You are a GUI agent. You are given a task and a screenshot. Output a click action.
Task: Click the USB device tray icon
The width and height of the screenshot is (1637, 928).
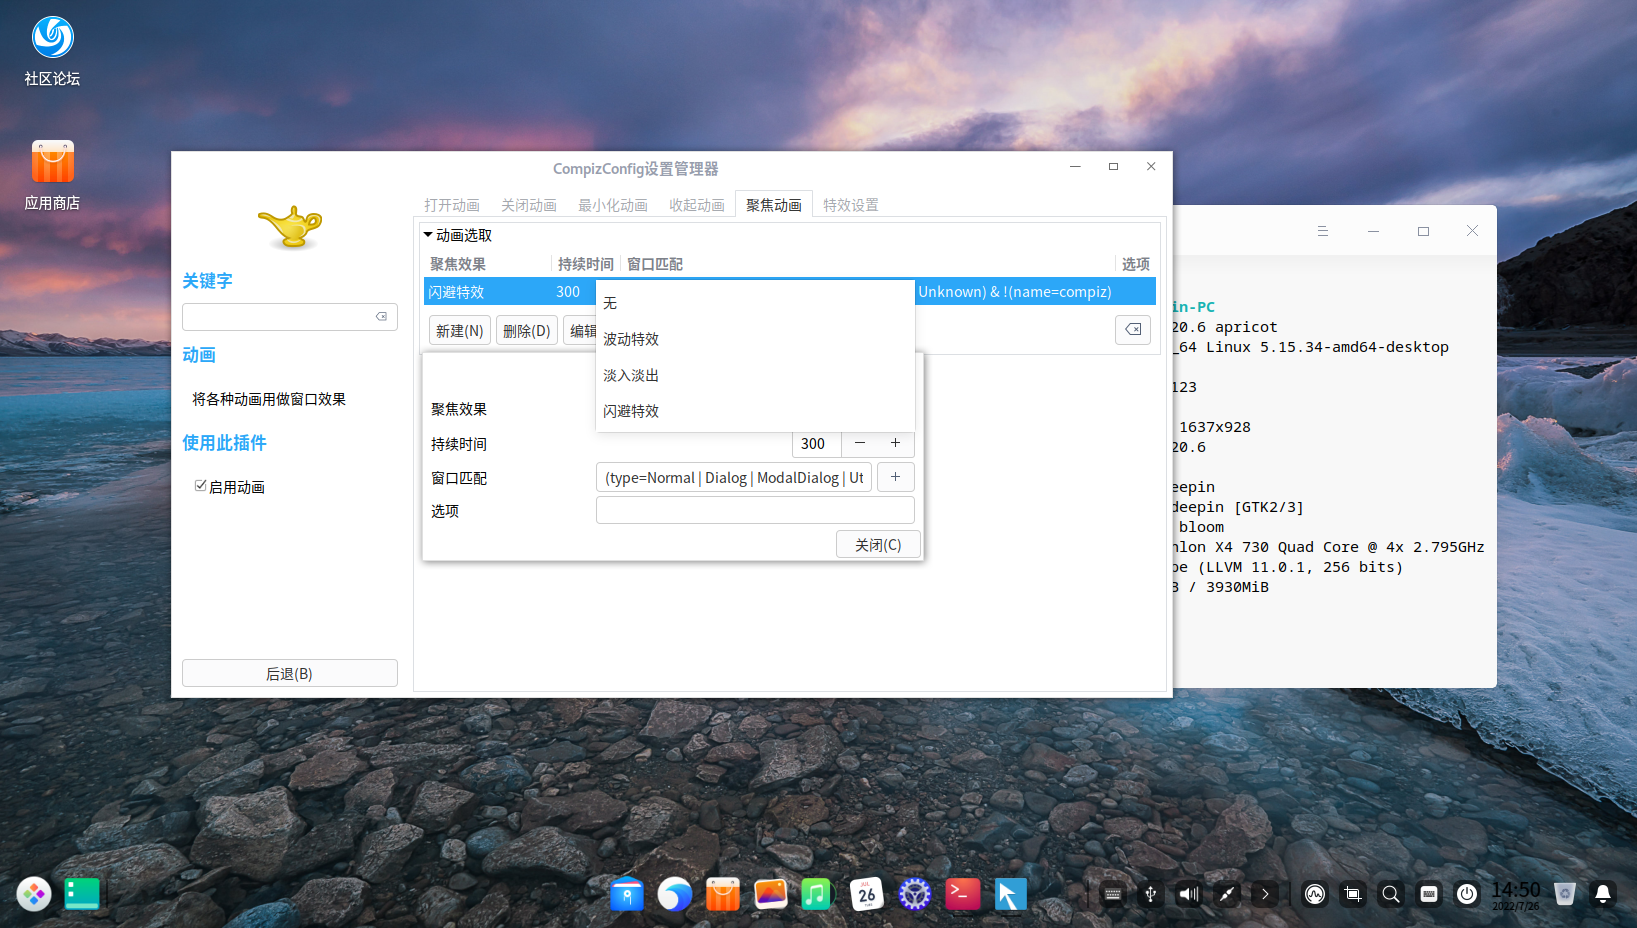point(1151,894)
